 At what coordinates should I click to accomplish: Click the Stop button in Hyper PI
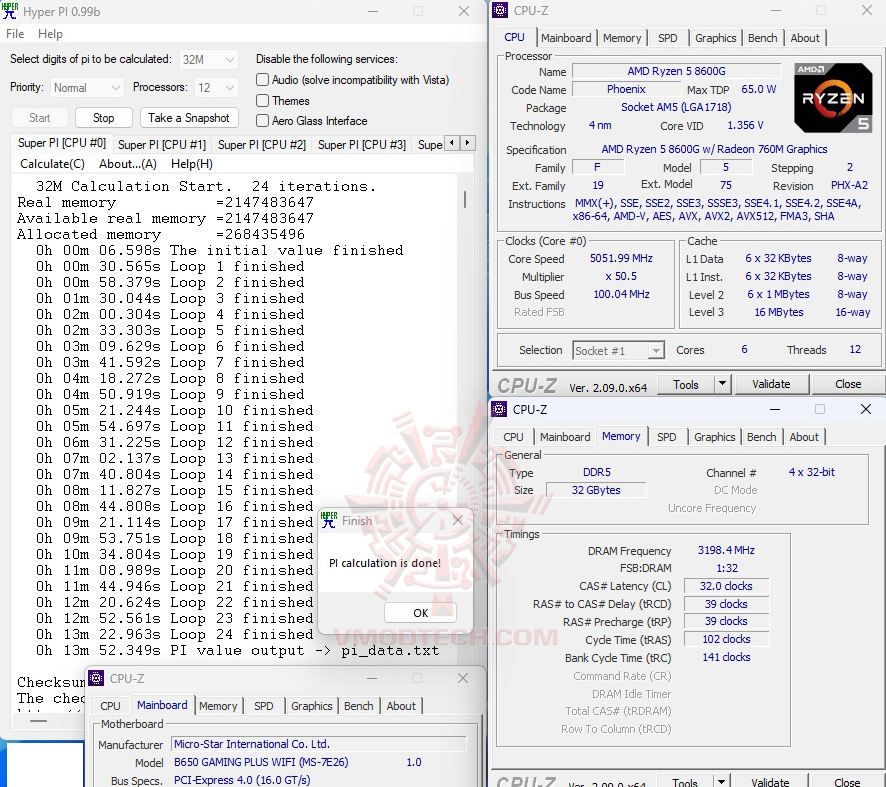pos(103,118)
